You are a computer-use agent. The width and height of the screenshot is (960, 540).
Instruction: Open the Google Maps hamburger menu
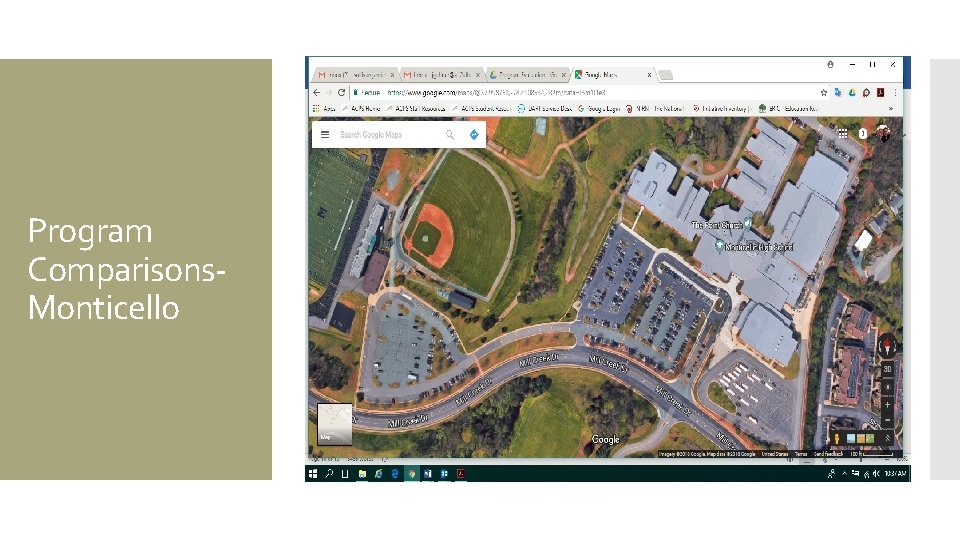pyautogui.click(x=325, y=135)
